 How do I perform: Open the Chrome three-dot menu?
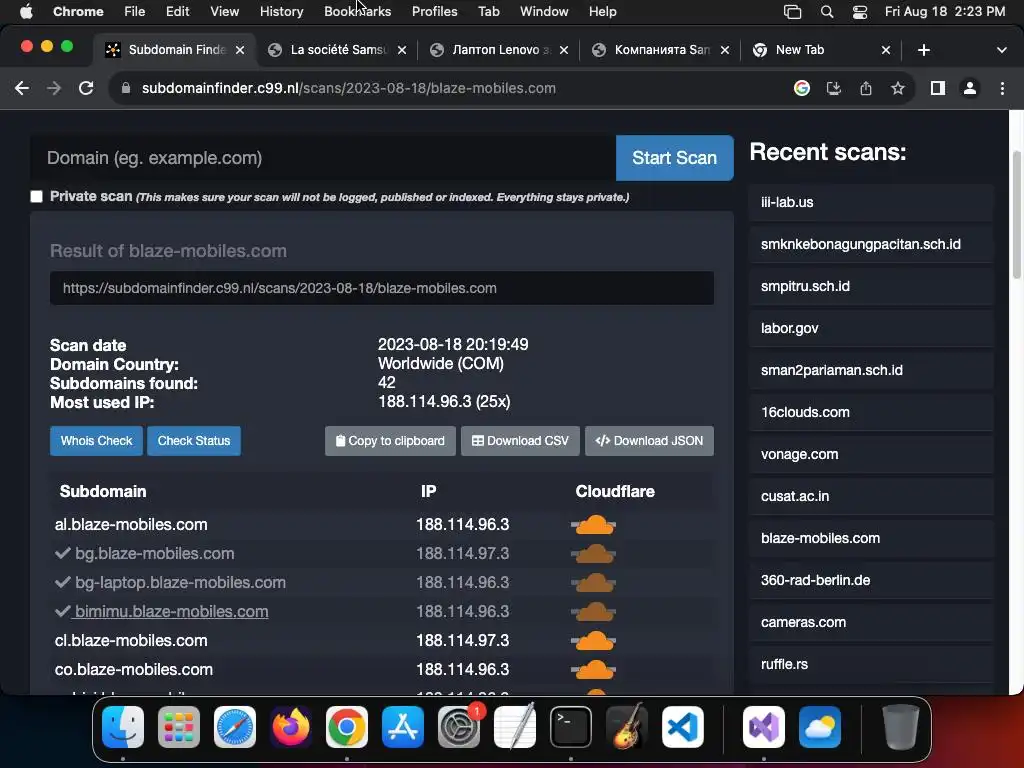(1002, 88)
